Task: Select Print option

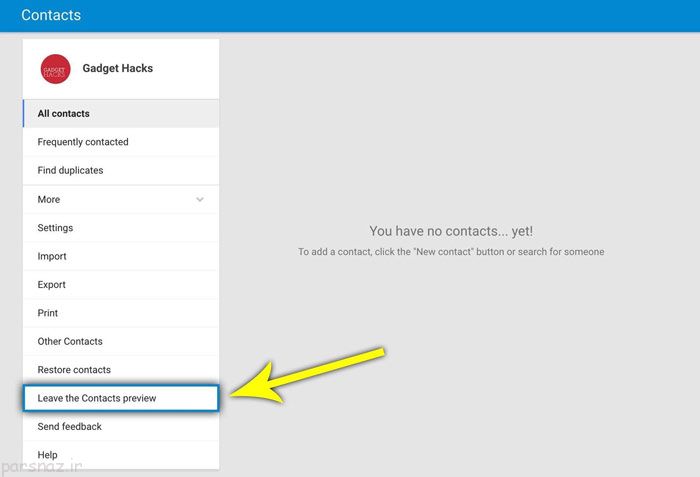Action: pyautogui.click(x=121, y=313)
